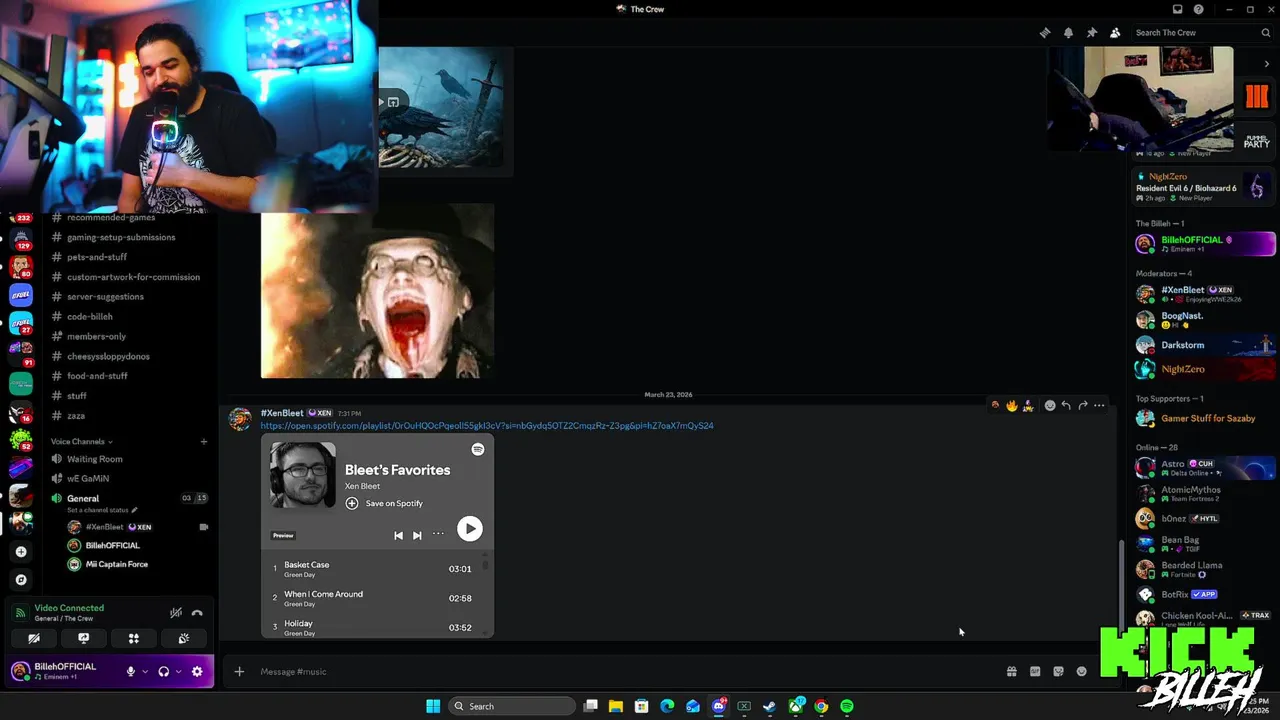Open User Settings gear icon

197,672
